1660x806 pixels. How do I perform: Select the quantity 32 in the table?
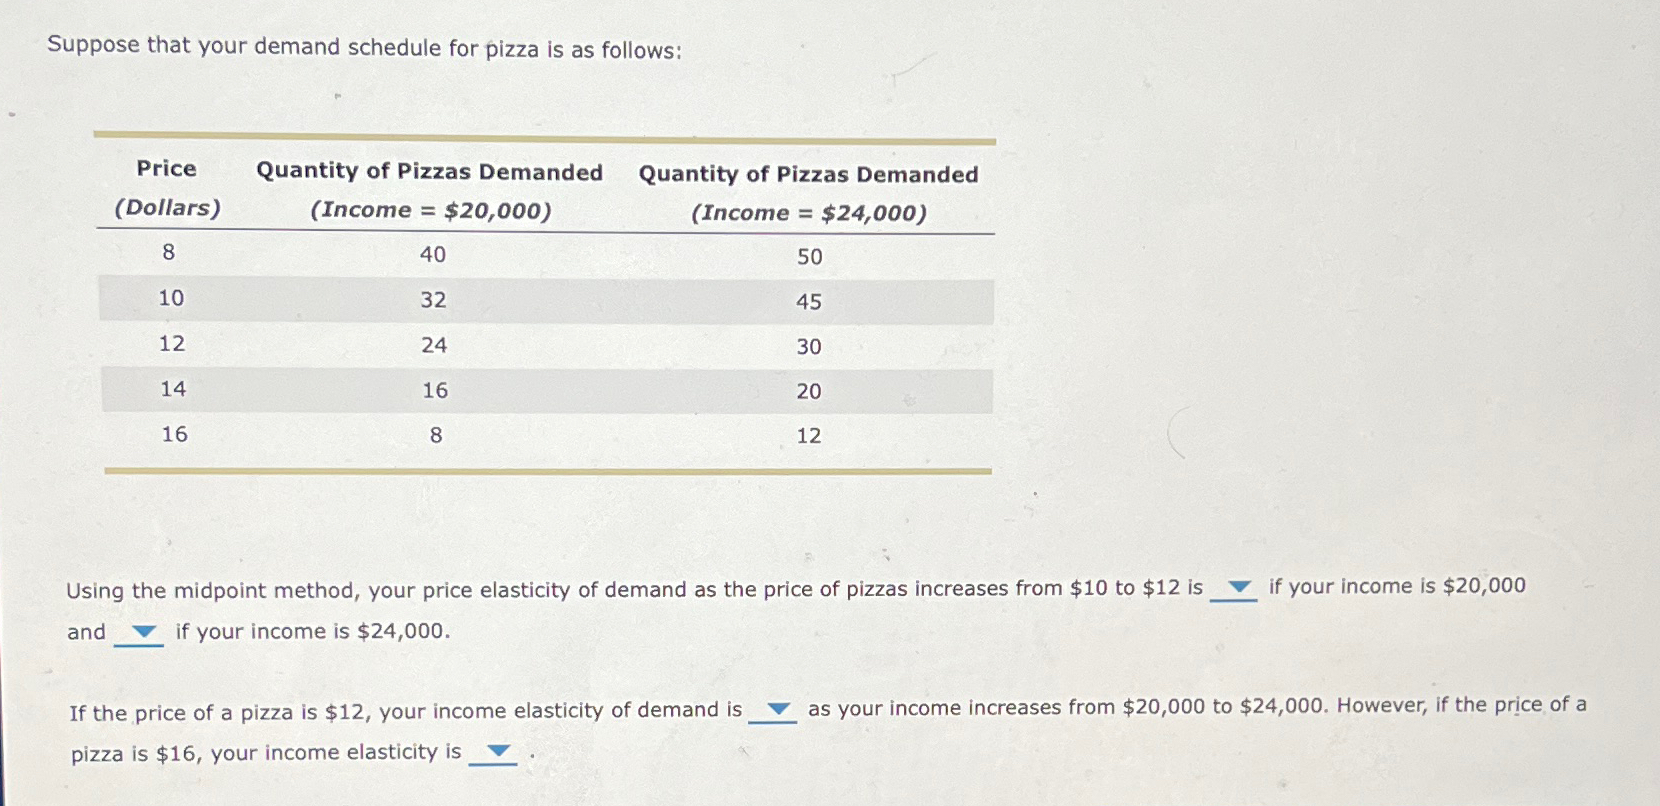coord(433,299)
